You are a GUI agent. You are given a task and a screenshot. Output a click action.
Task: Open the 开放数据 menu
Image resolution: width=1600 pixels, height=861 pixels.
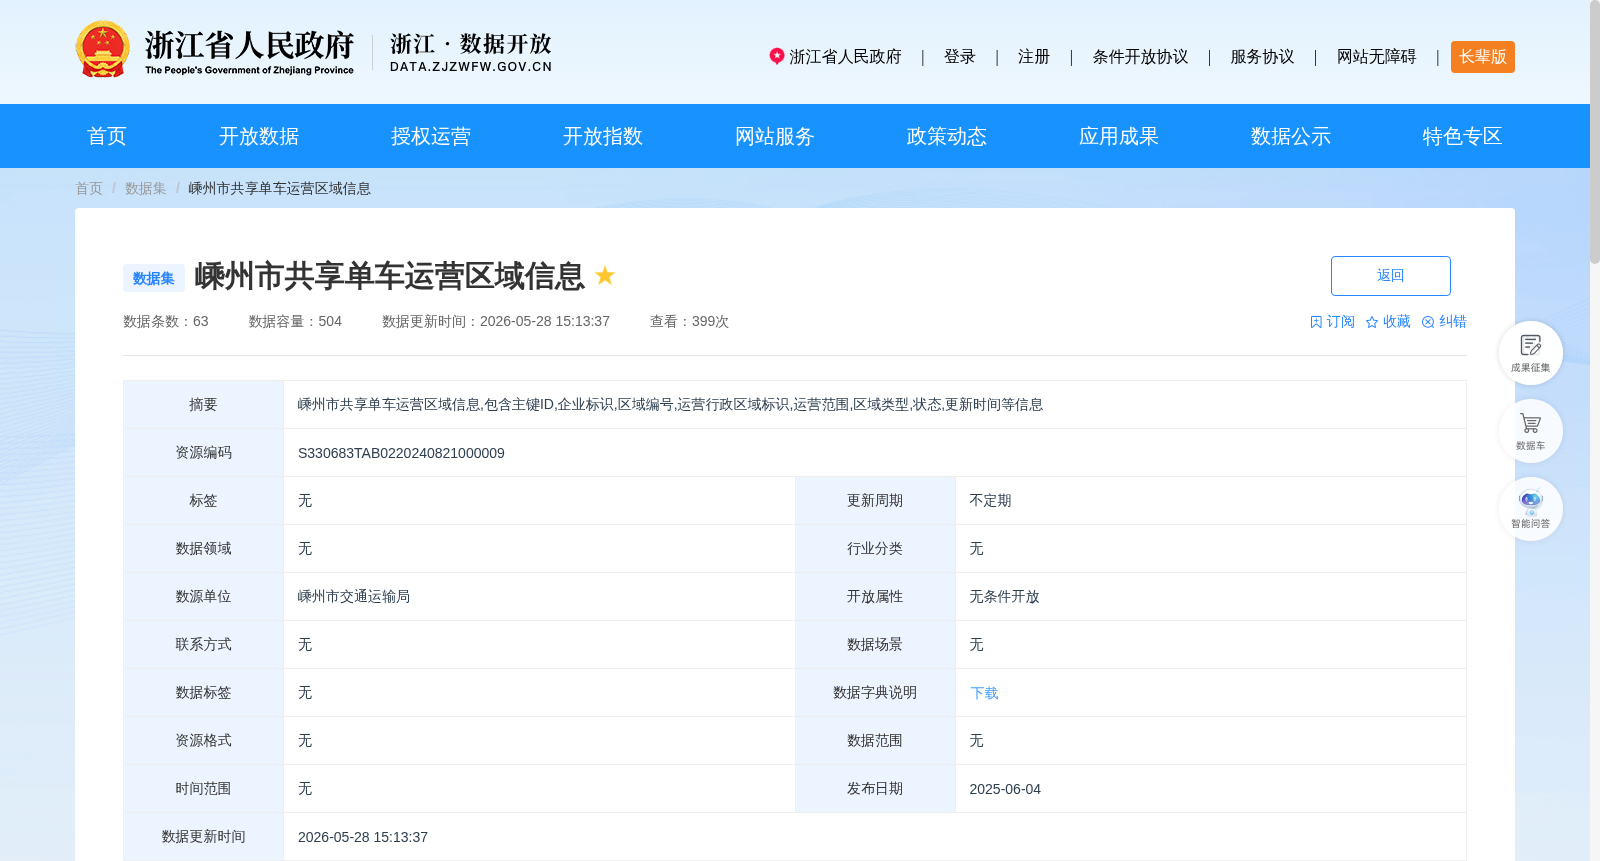259,136
